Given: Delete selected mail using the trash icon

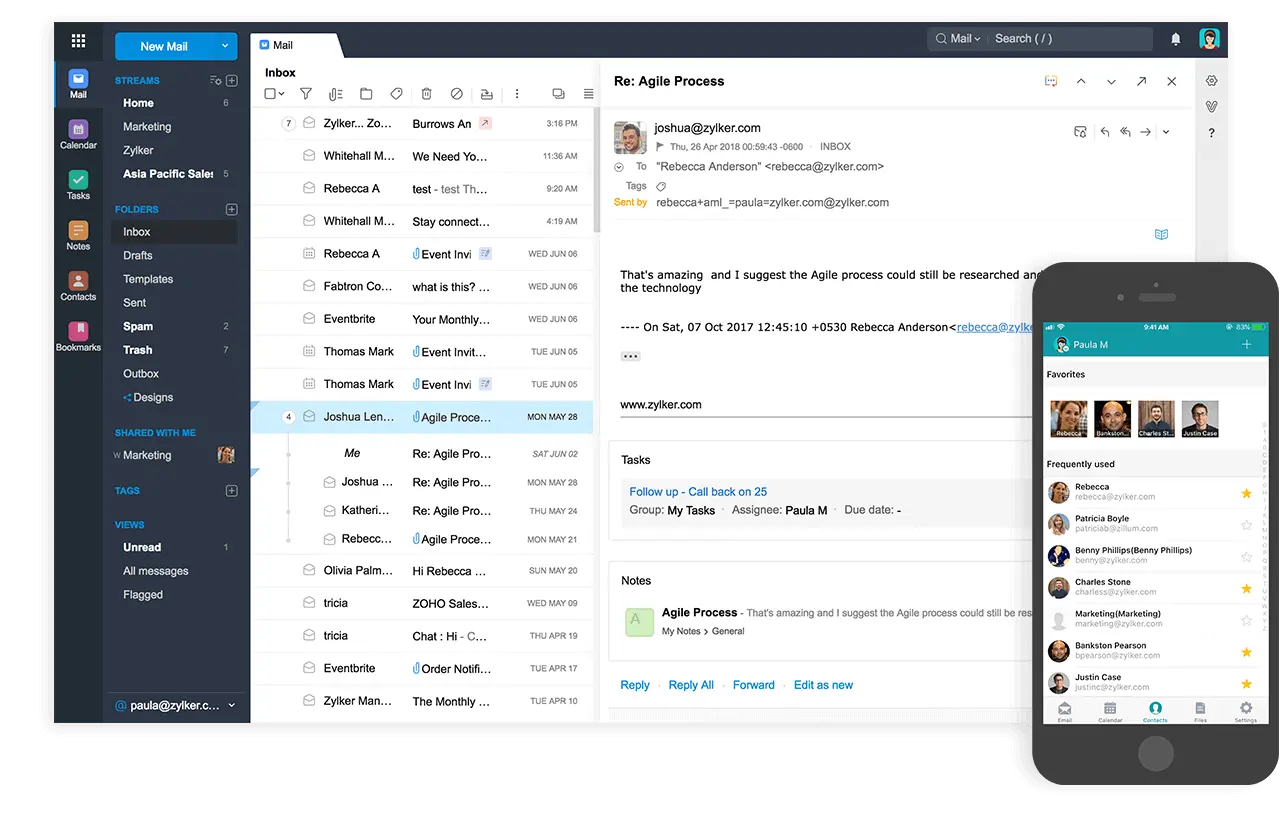Looking at the screenshot, I should (x=426, y=93).
